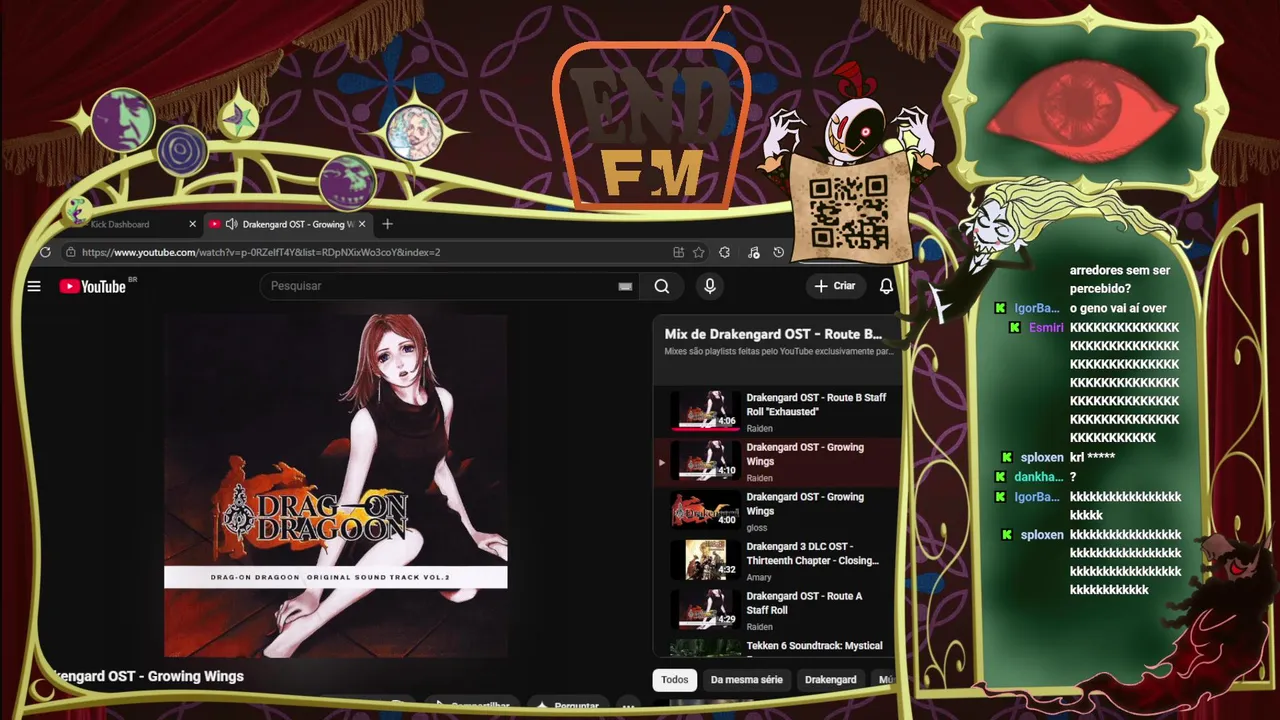Click chat username dankha...

coord(1039,478)
